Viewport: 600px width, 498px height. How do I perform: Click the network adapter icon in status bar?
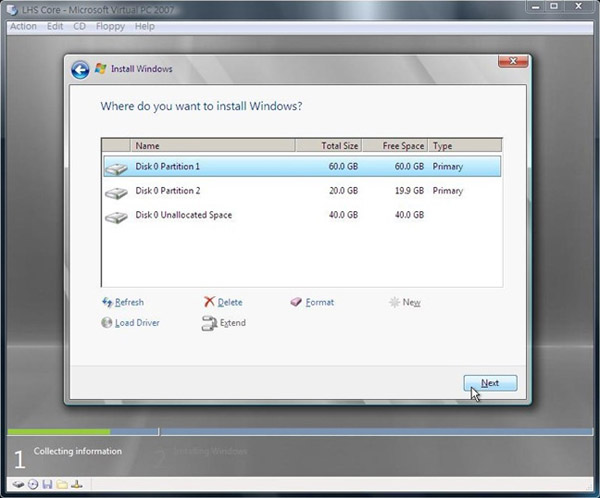(x=74, y=485)
